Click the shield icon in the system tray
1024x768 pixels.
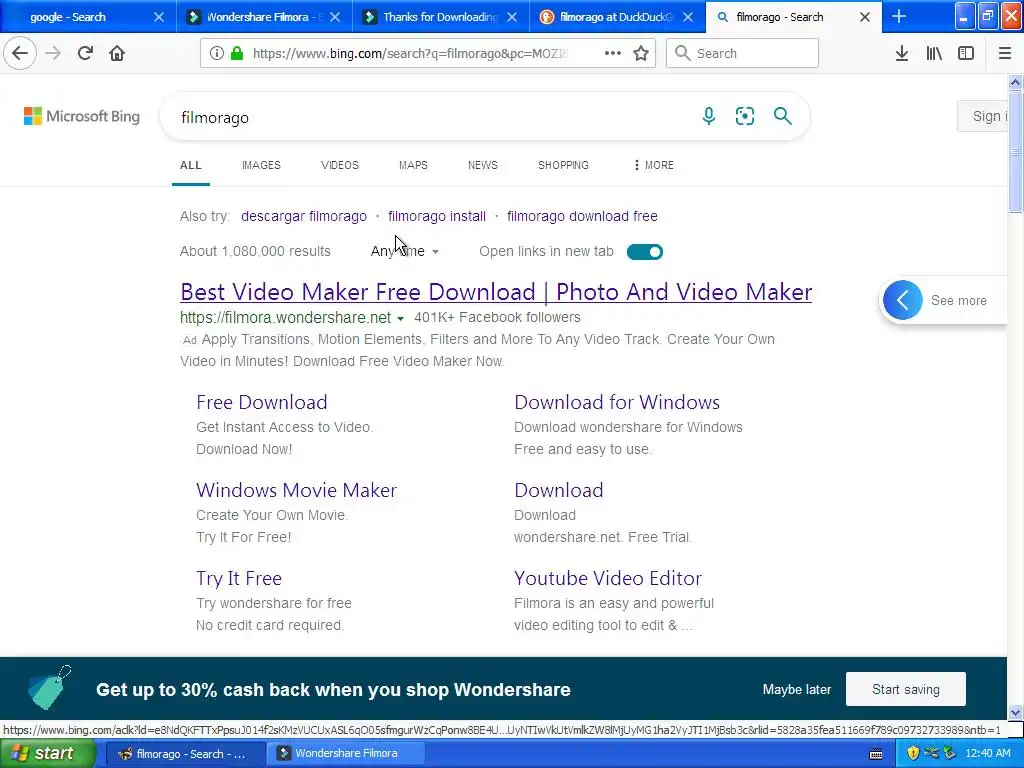pyautogui.click(x=913, y=753)
